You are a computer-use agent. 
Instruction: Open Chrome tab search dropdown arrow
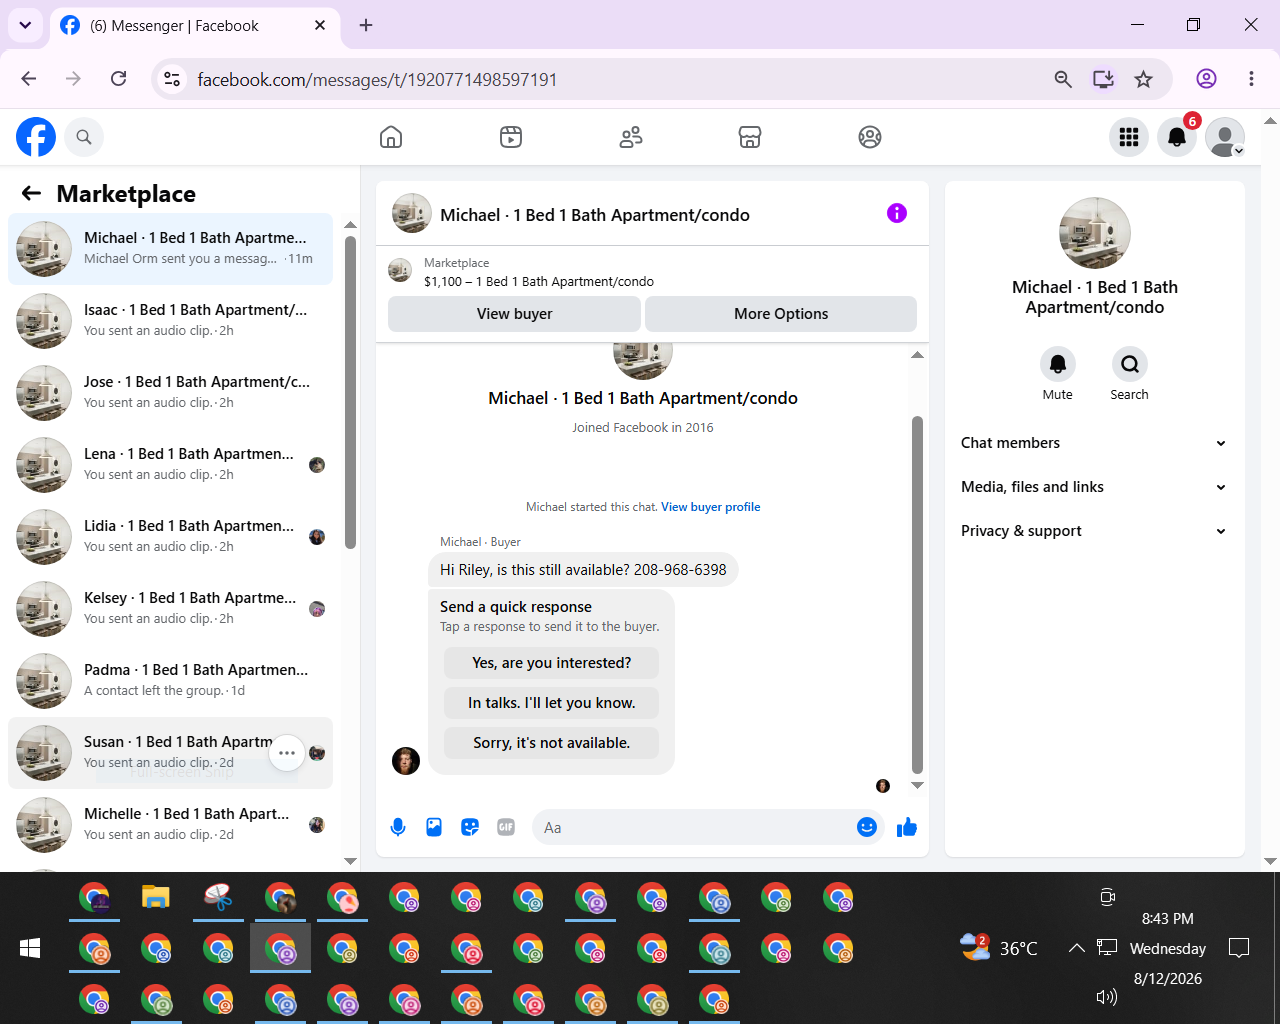click(25, 25)
